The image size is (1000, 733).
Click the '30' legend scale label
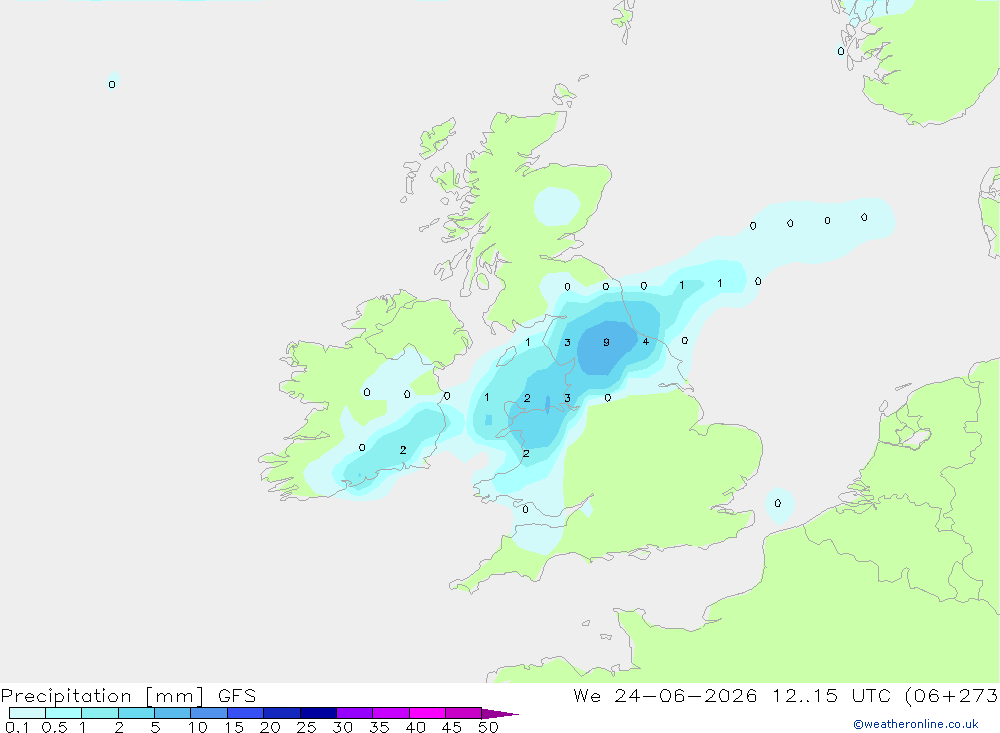342,727
